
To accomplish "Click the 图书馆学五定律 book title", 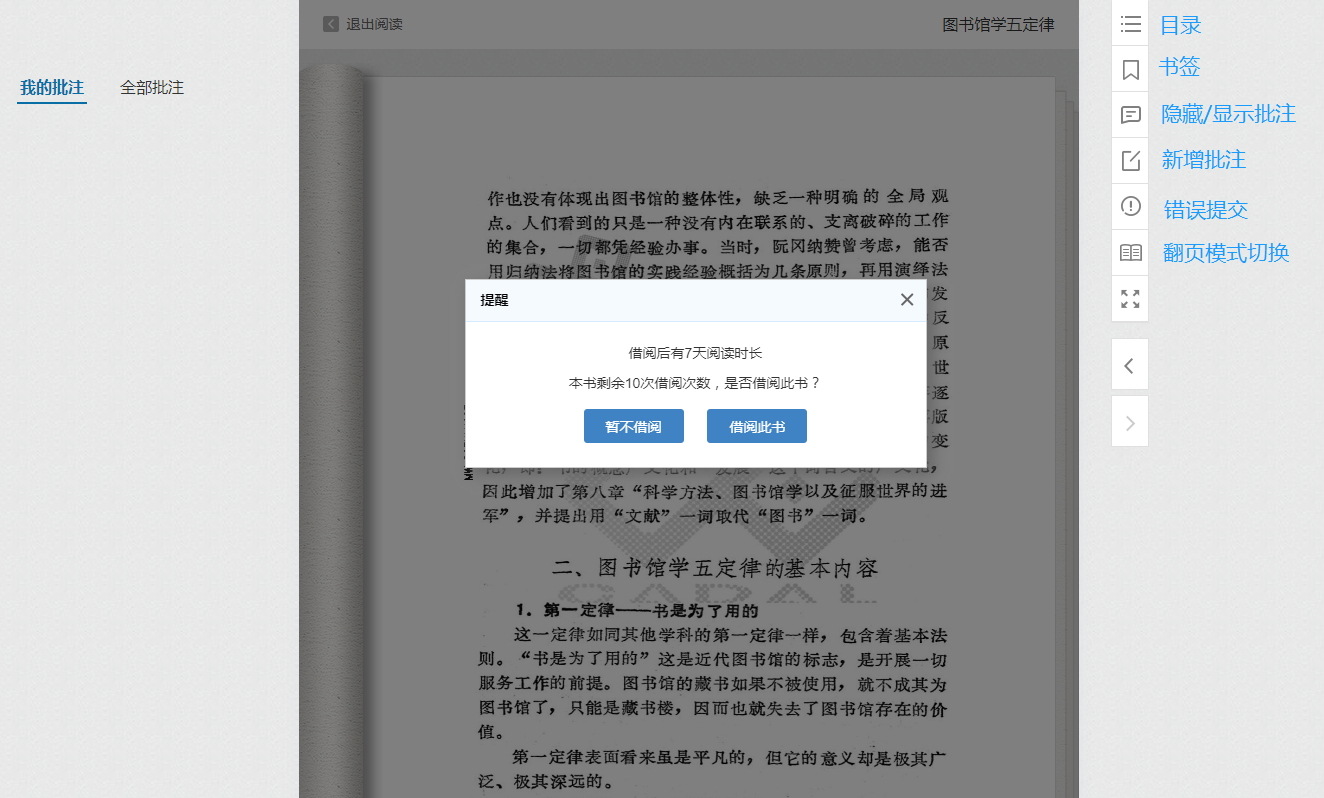I will pyautogui.click(x=998, y=24).
